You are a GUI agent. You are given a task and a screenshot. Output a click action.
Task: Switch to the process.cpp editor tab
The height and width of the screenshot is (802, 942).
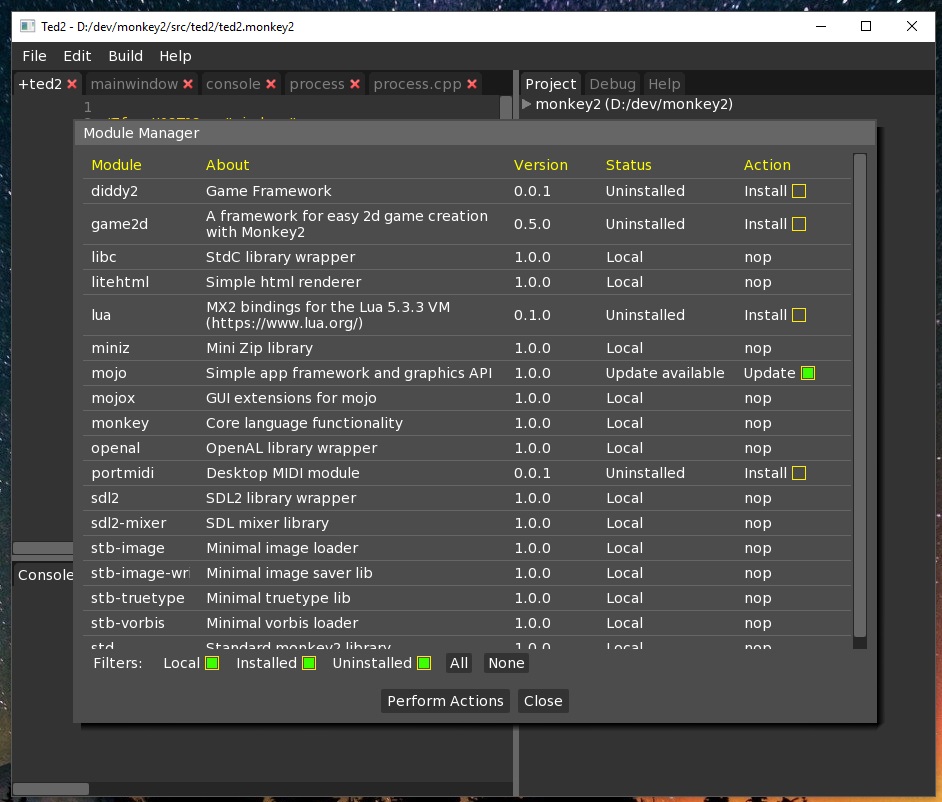pyautogui.click(x=418, y=84)
